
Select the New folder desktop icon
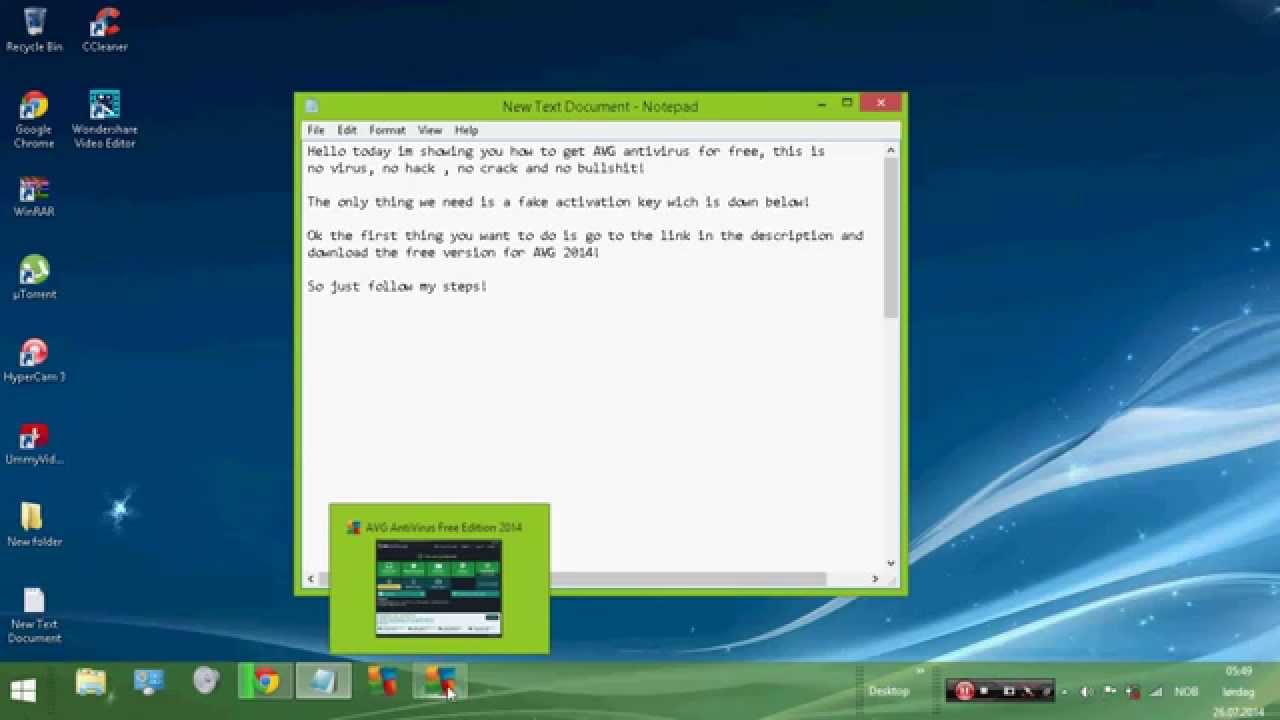(34, 525)
